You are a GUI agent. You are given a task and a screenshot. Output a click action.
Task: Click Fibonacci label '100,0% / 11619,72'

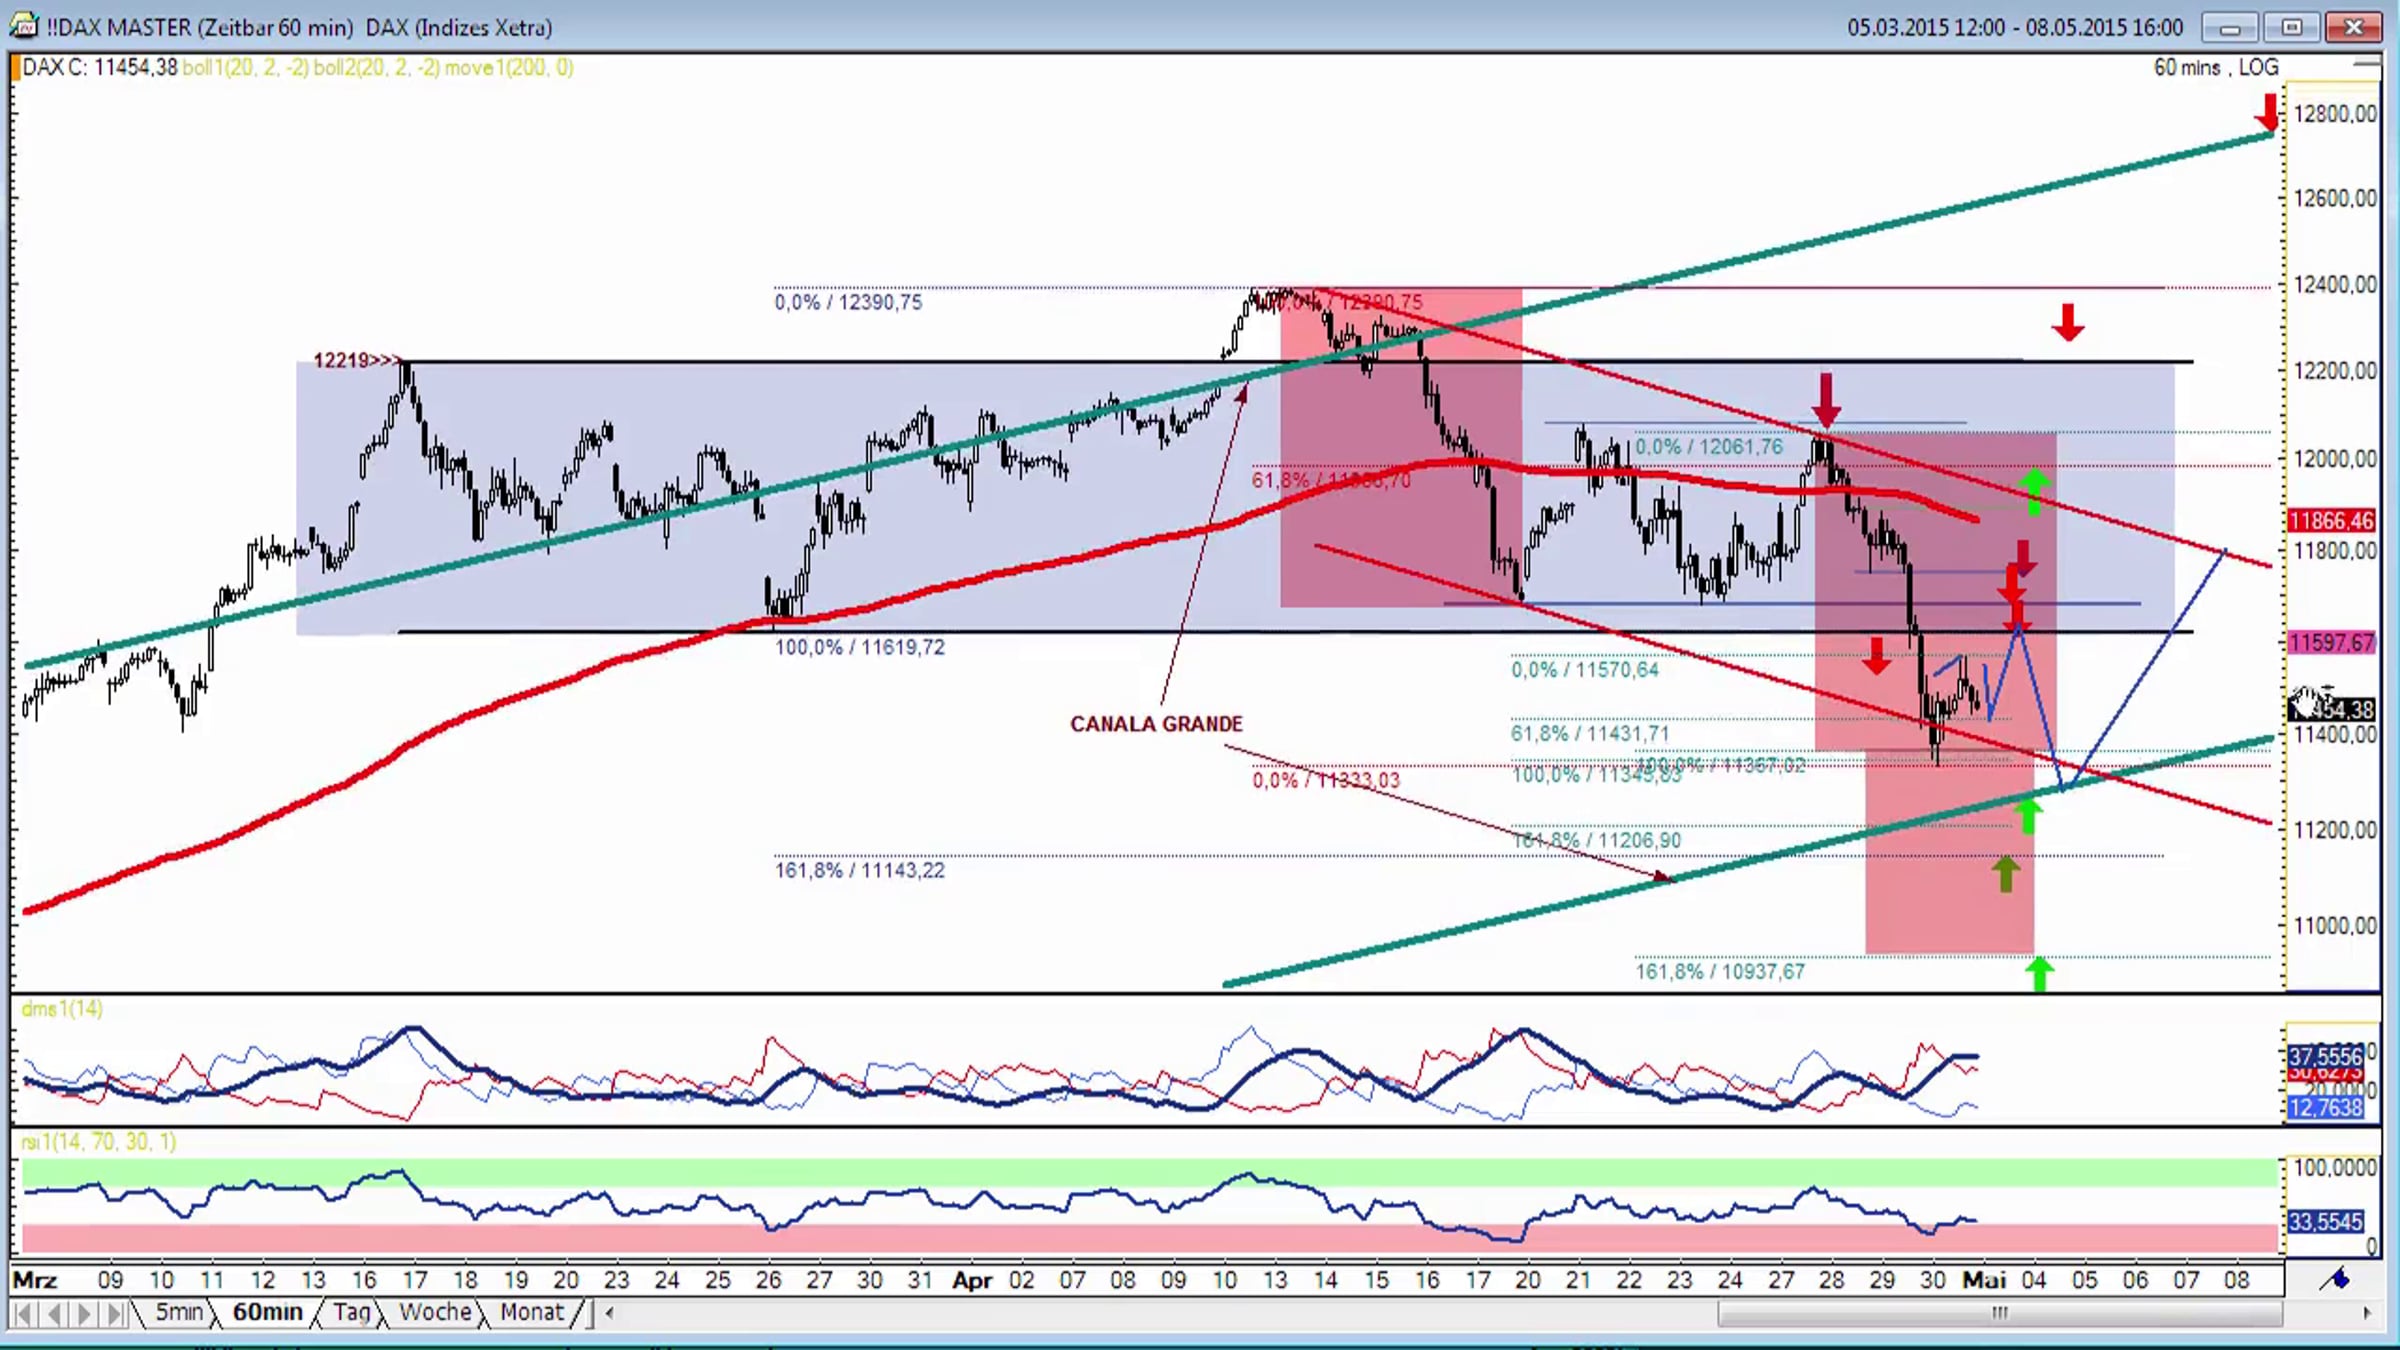tap(859, 648)
